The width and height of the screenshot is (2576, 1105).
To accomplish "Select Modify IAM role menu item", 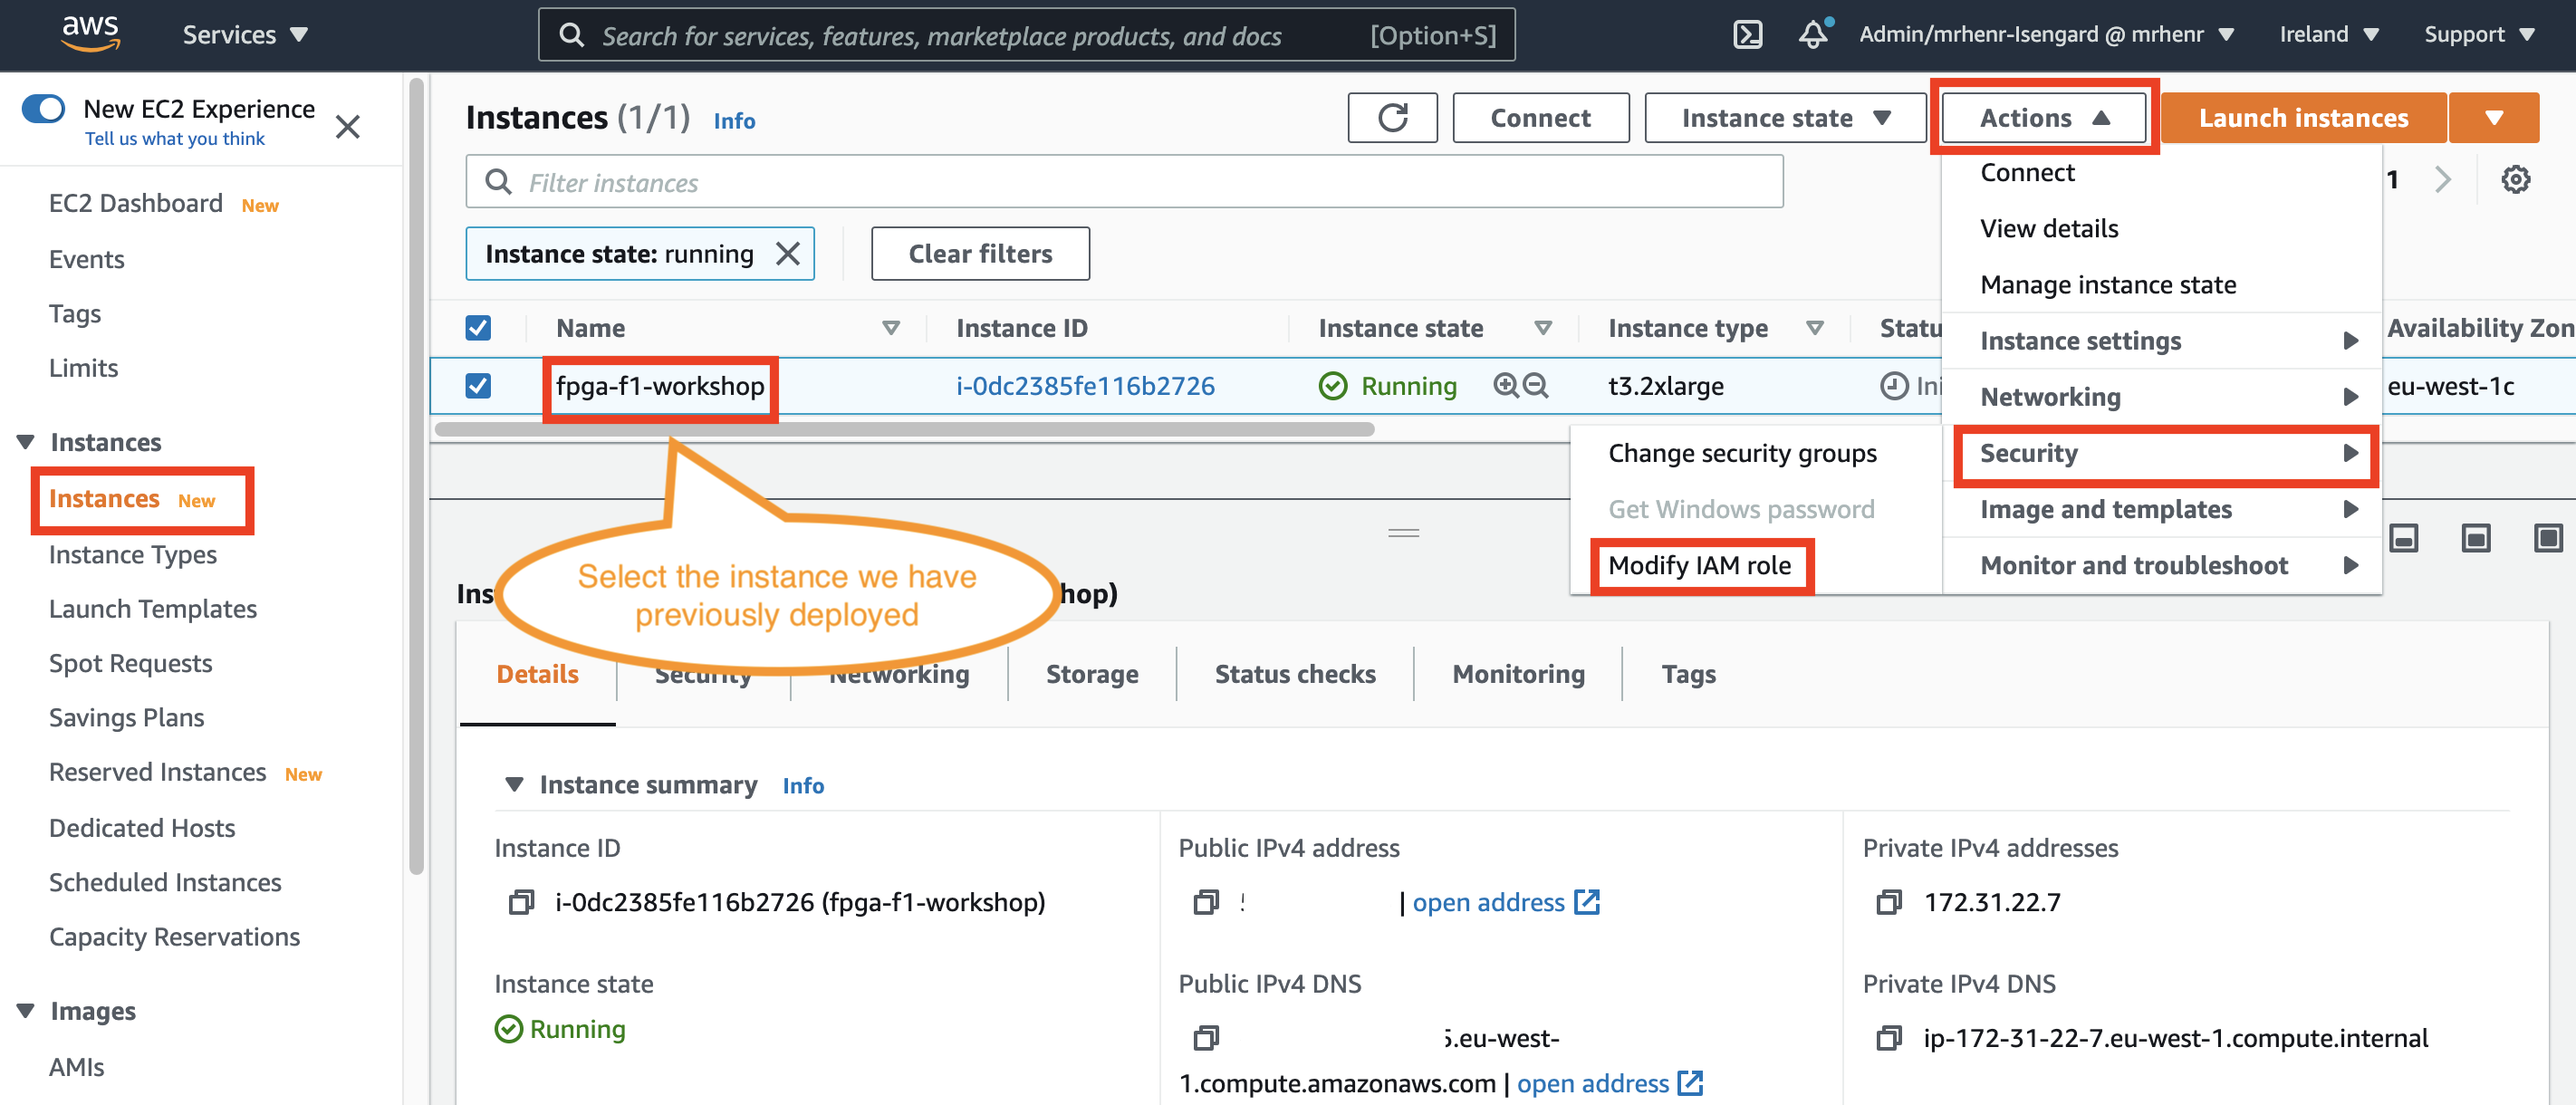I will click(1699, 566).
